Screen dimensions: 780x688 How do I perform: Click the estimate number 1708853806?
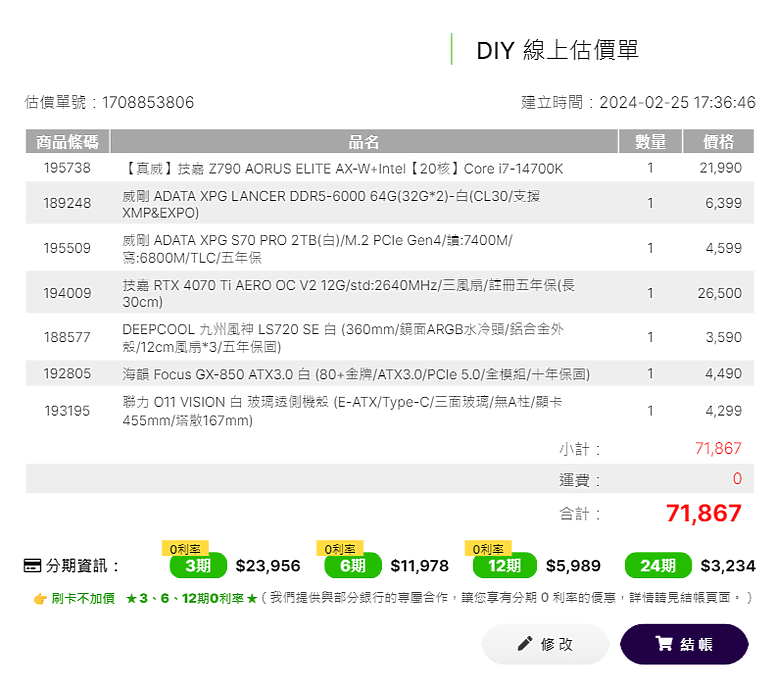pyautogui.click(x=148, y=102)
